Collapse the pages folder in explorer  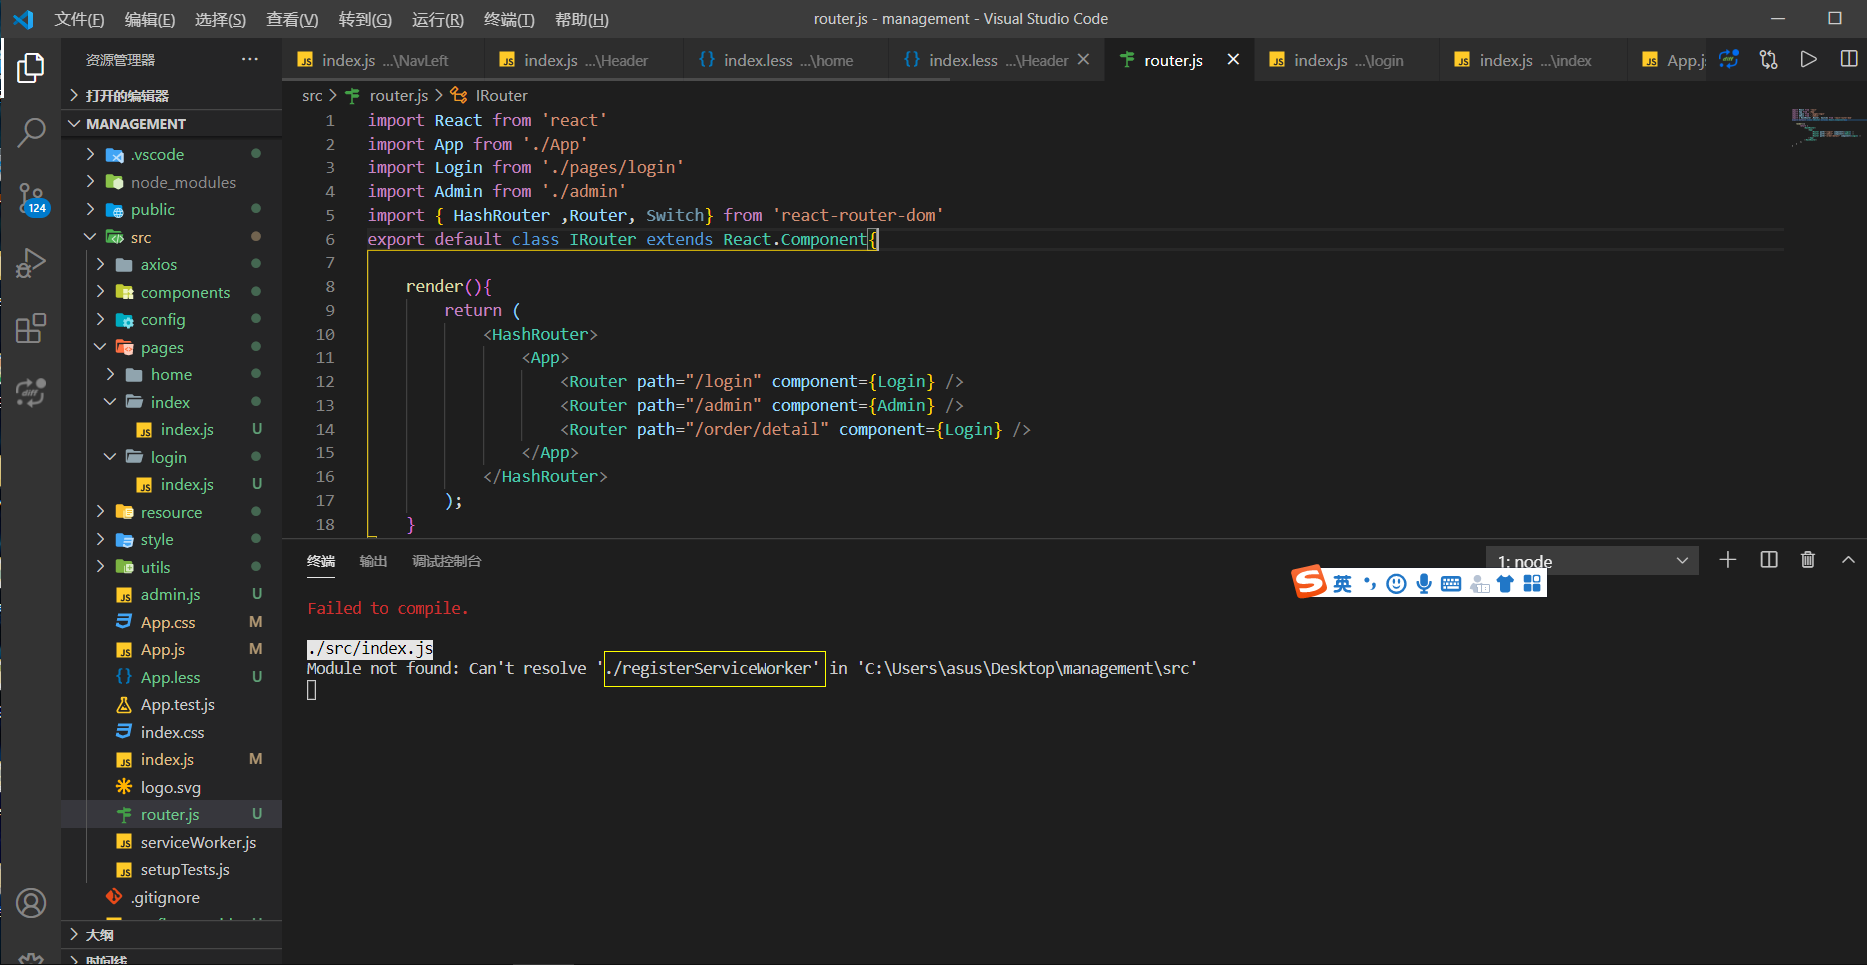pos(162,347)
